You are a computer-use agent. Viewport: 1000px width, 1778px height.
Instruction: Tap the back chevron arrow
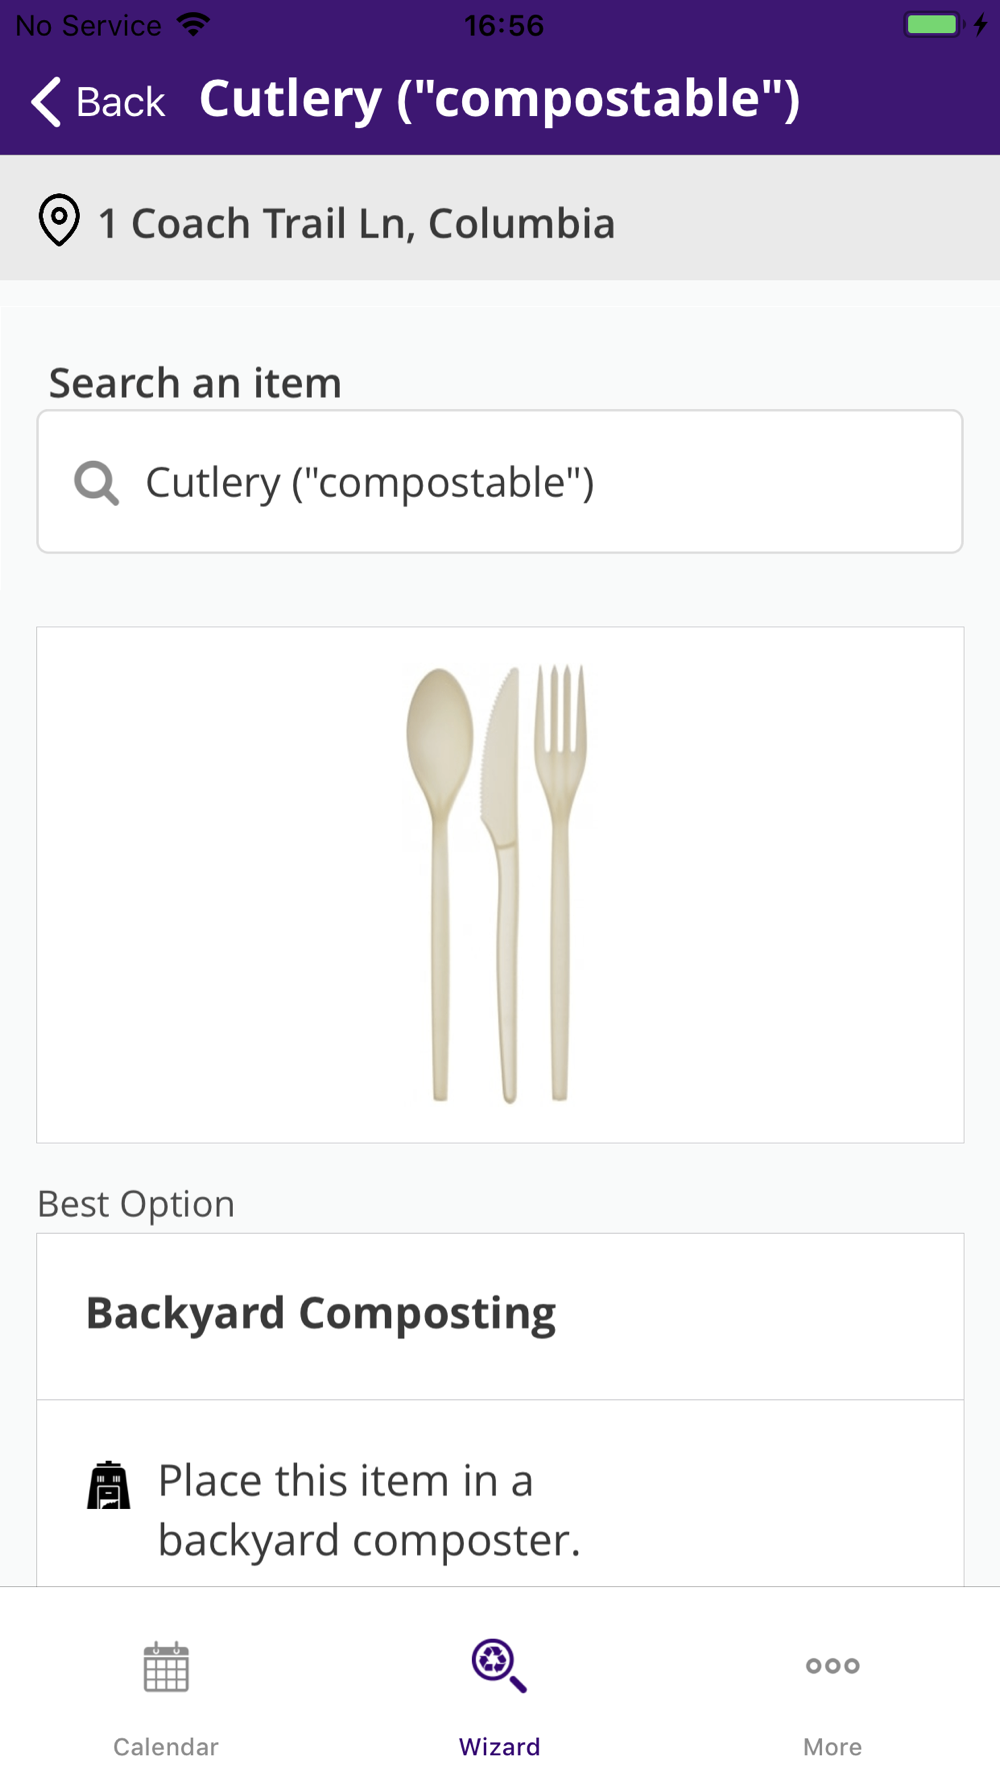(47, 102)
